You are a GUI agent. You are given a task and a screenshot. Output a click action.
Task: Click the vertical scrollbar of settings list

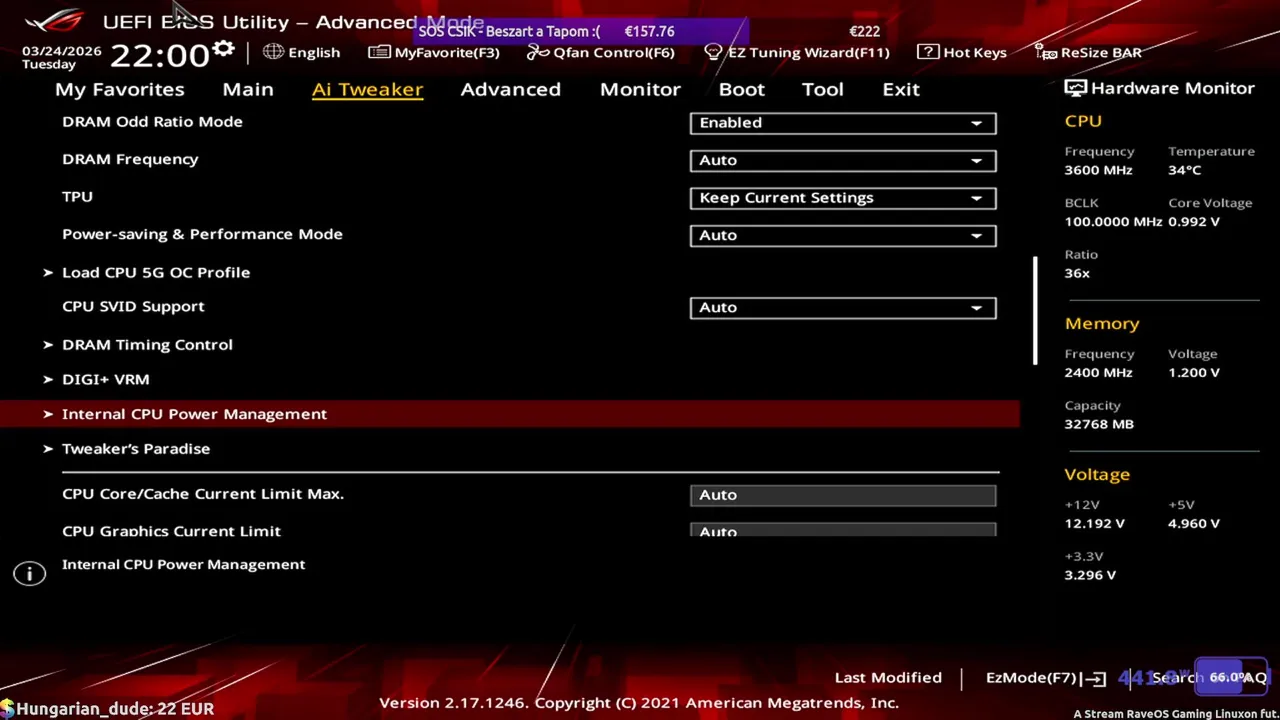1035,310
